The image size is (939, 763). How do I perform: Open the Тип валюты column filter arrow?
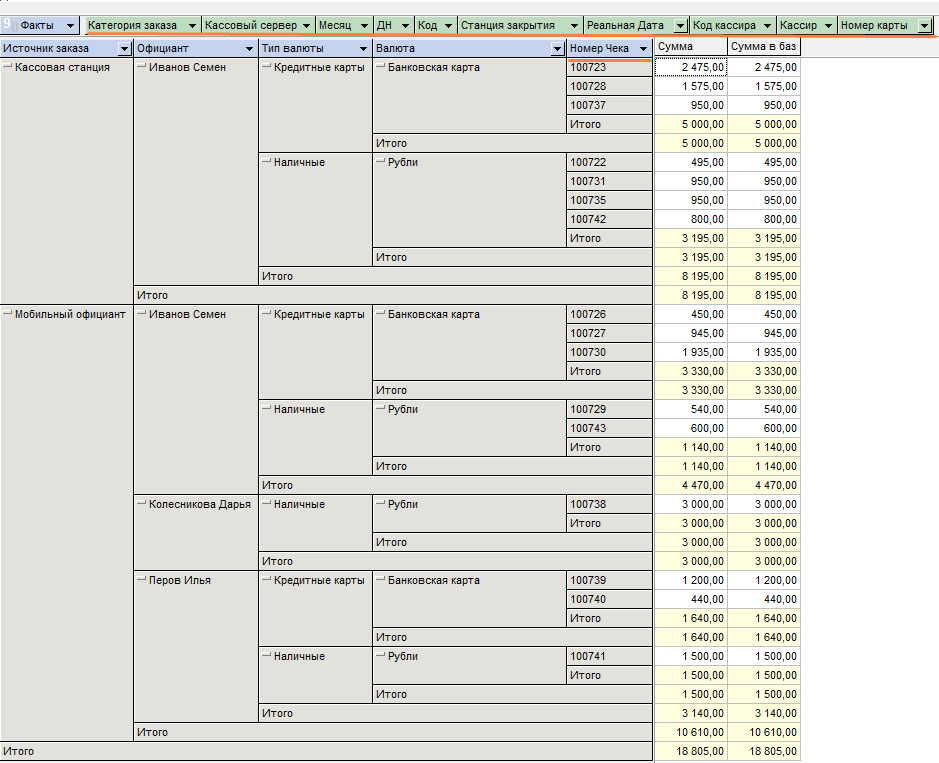pyautogui.click(x=363, y=48)
